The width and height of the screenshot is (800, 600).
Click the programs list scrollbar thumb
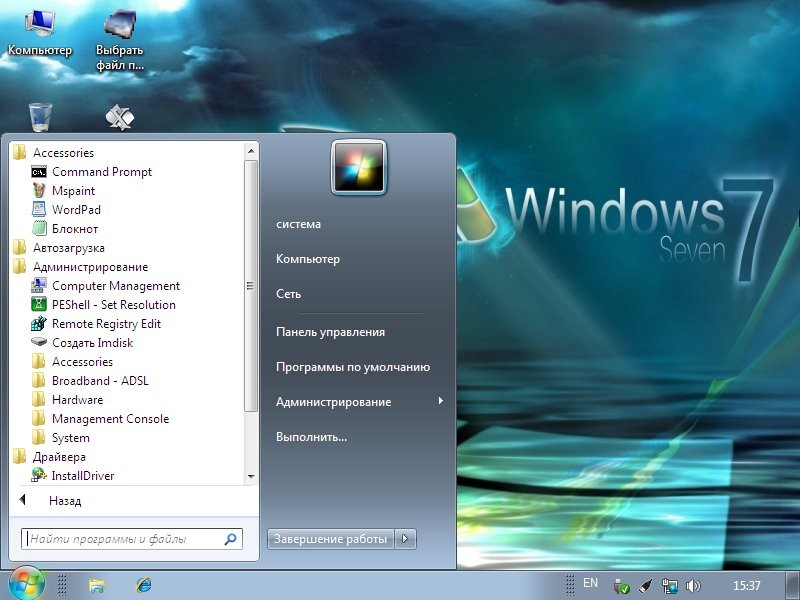click(x=251, y=286)
